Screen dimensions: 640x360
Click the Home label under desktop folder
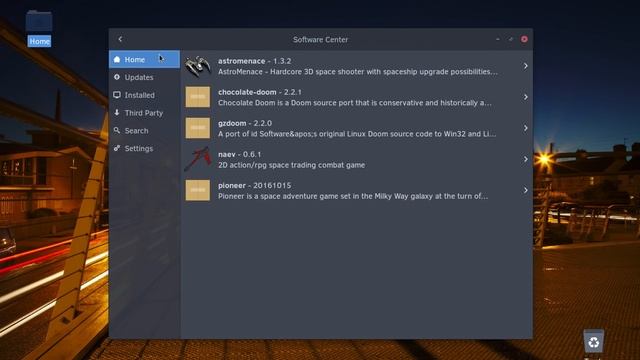point(39,41)
